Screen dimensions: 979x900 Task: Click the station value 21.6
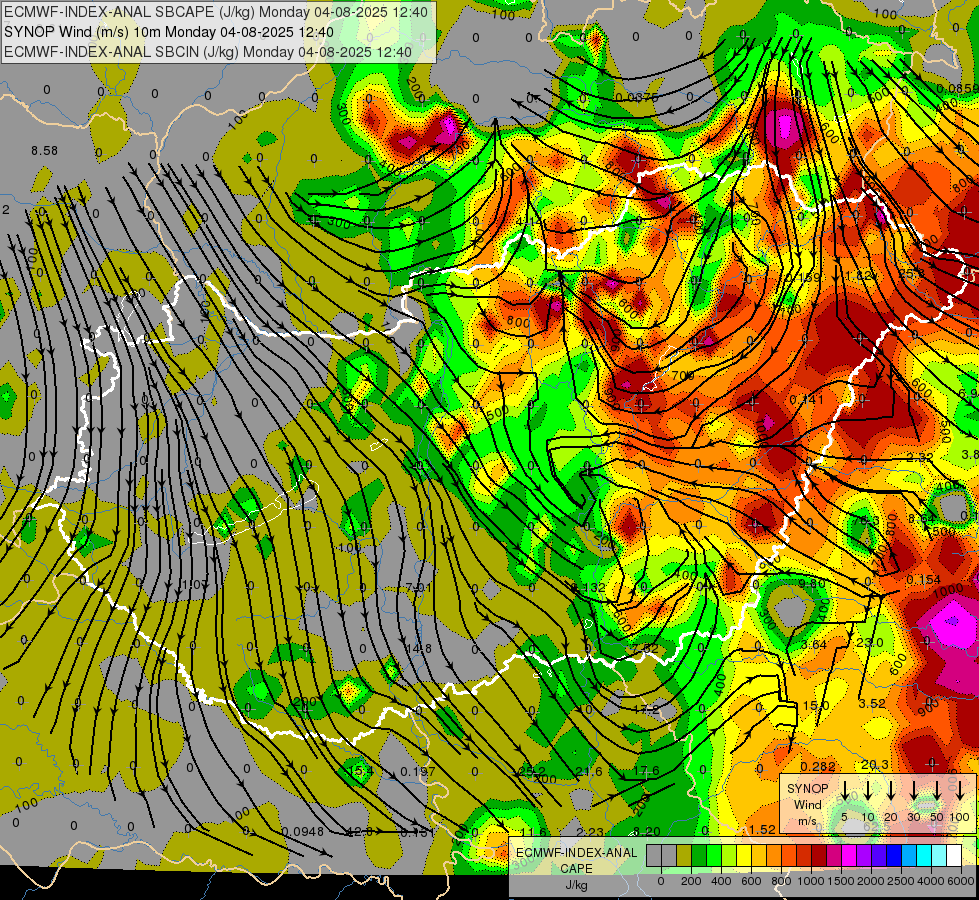click(589, 771)
